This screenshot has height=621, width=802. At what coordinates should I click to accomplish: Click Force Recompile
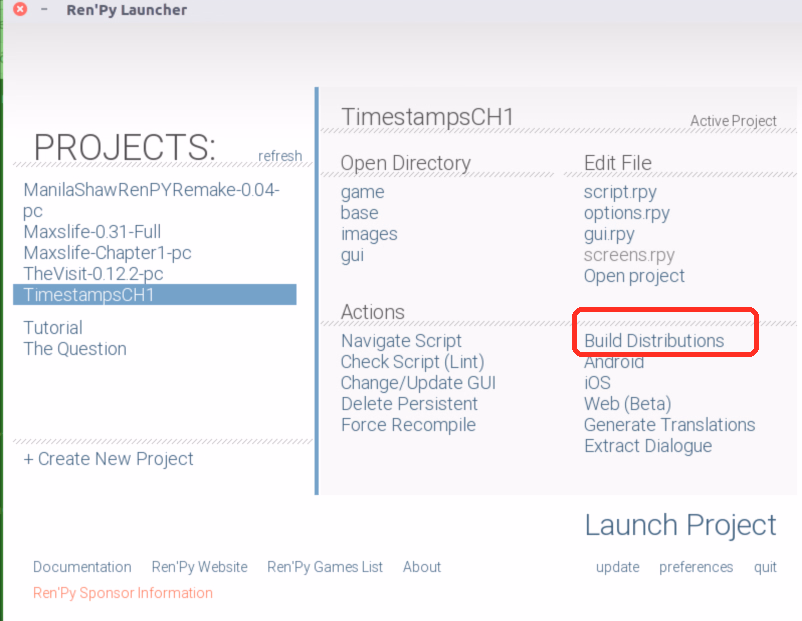tap(408, 425)
